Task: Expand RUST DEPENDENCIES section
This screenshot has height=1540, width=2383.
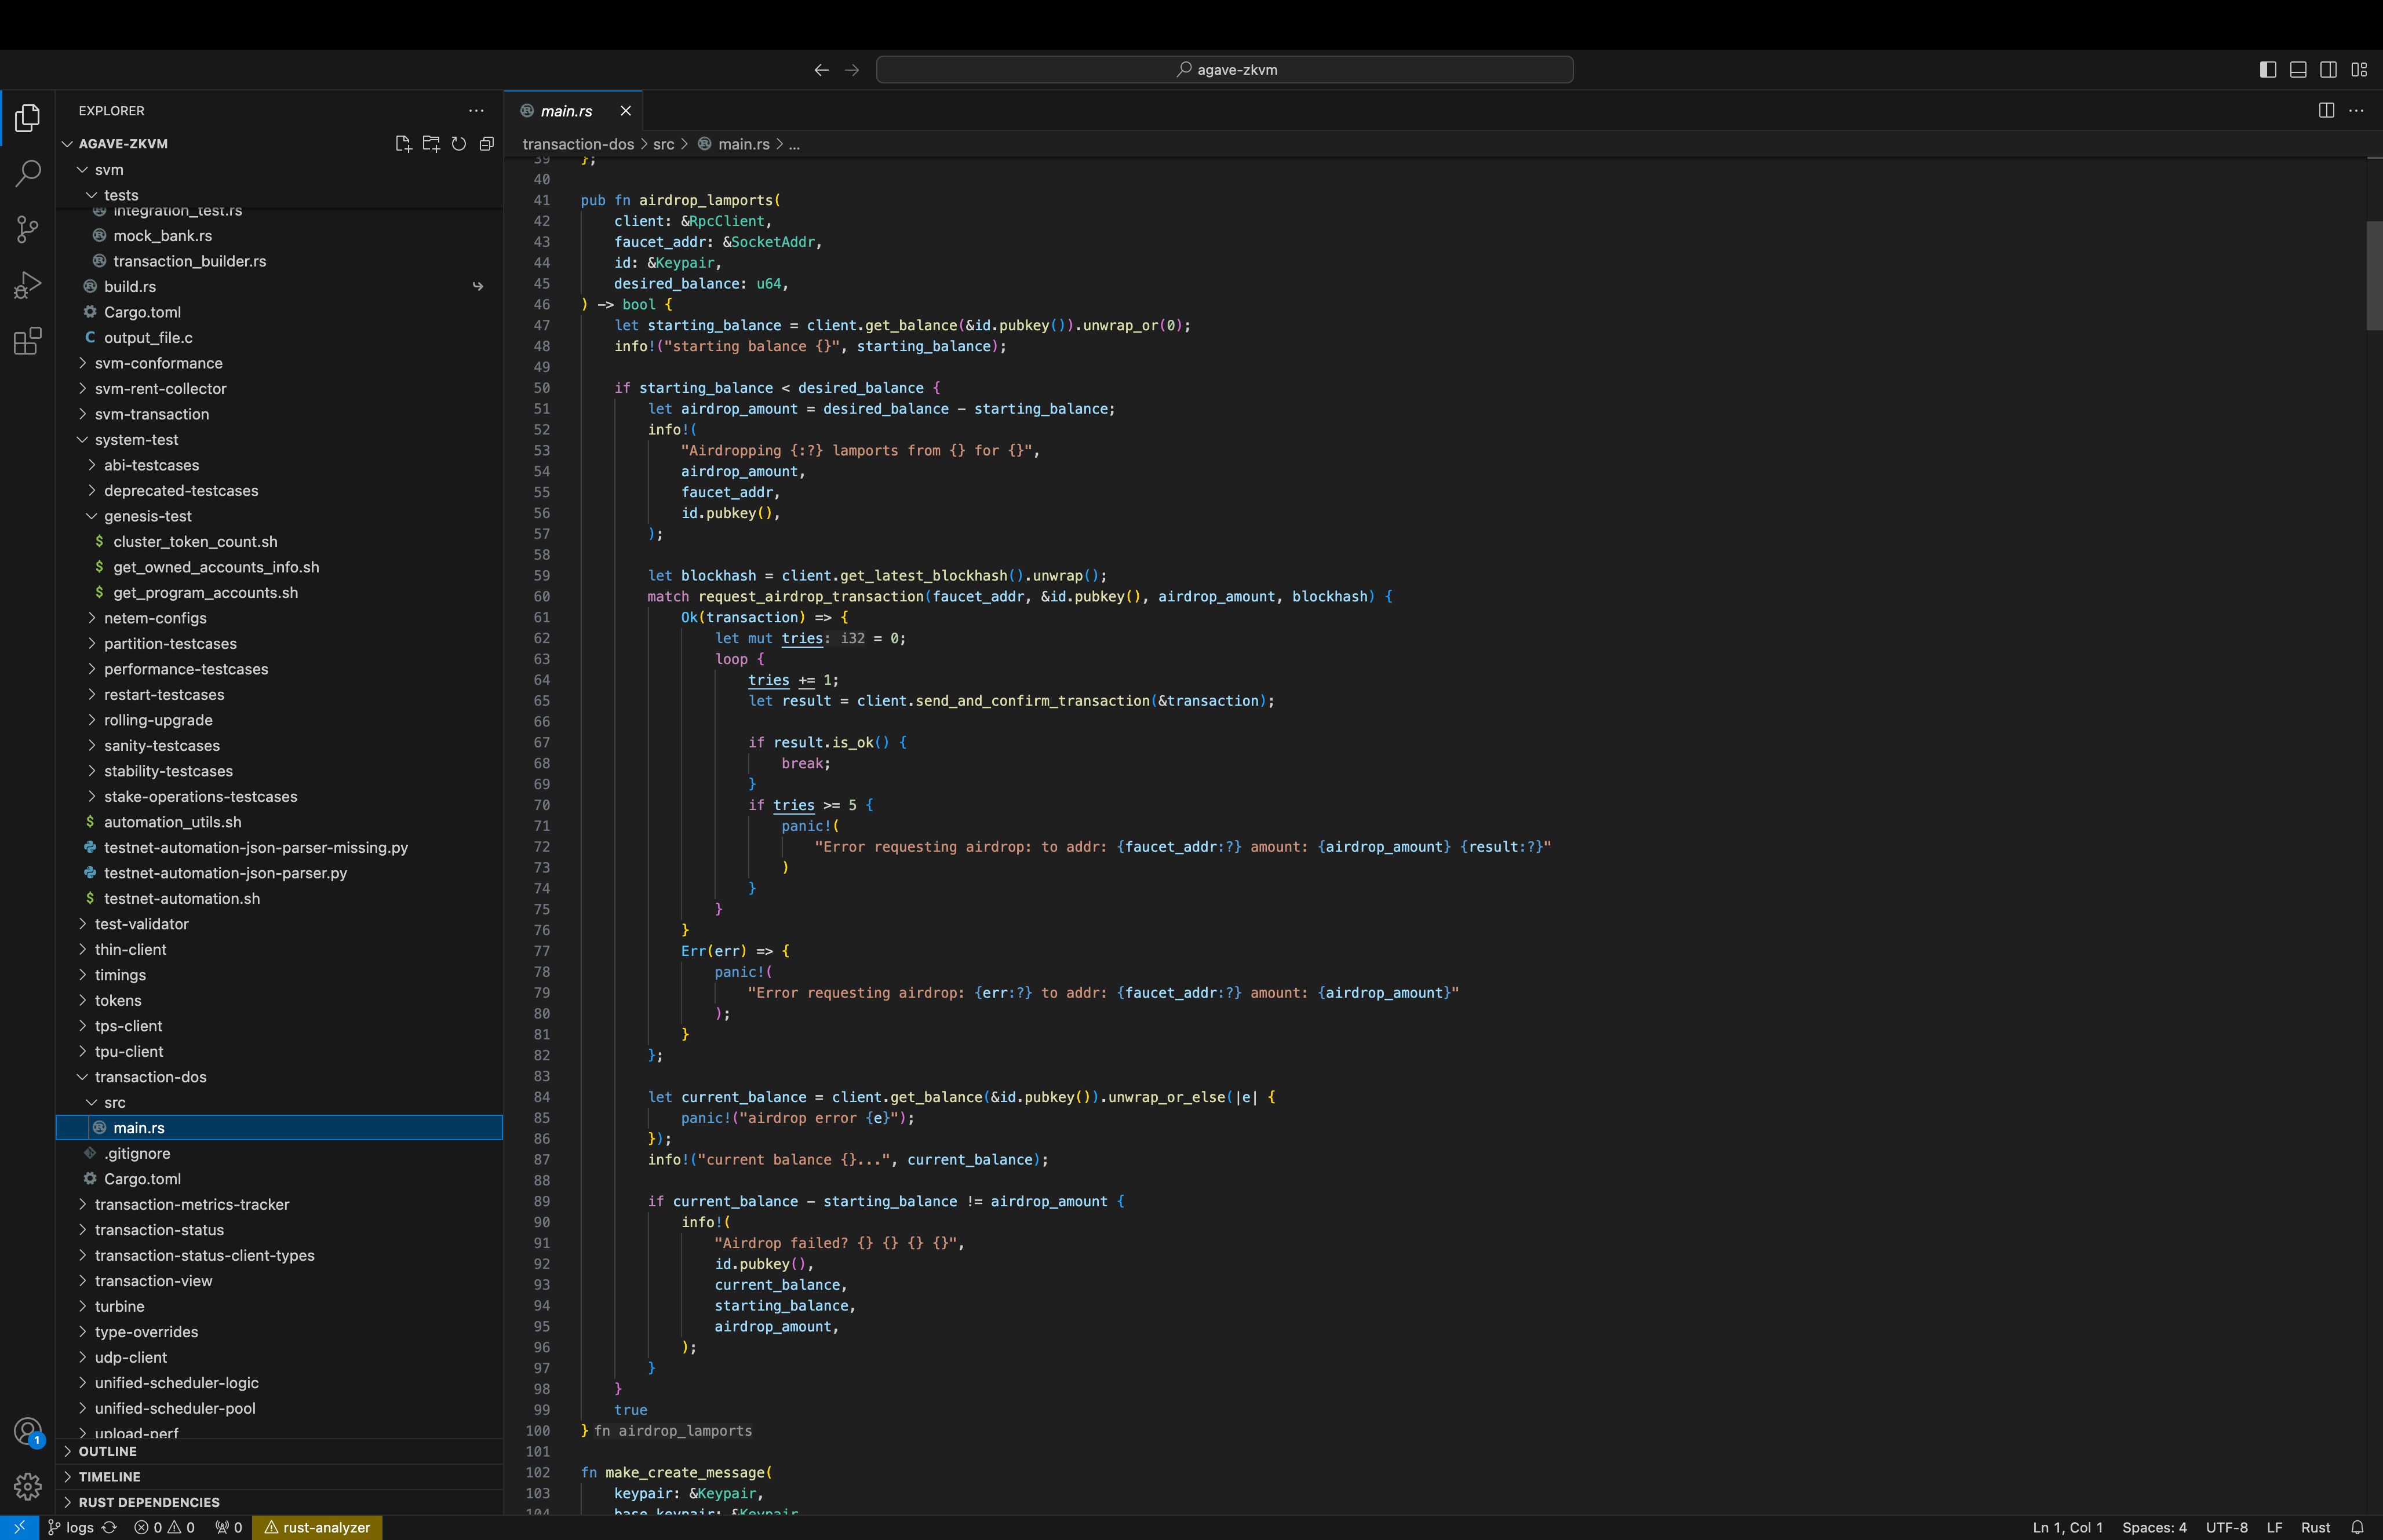Action: (279, 1502)
